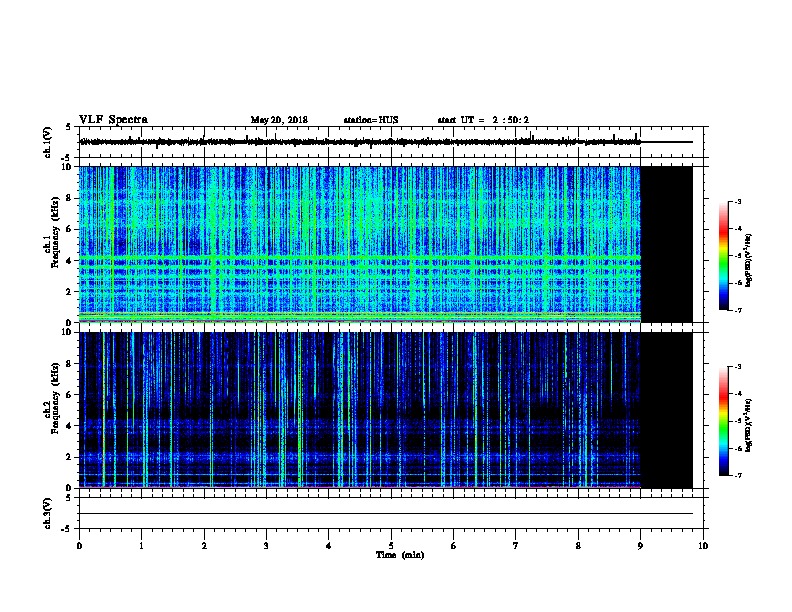
Task: Click the '10' kHz tick of ch.1 spectrogram
Action: pyautogui.click(x=67, y=167)
